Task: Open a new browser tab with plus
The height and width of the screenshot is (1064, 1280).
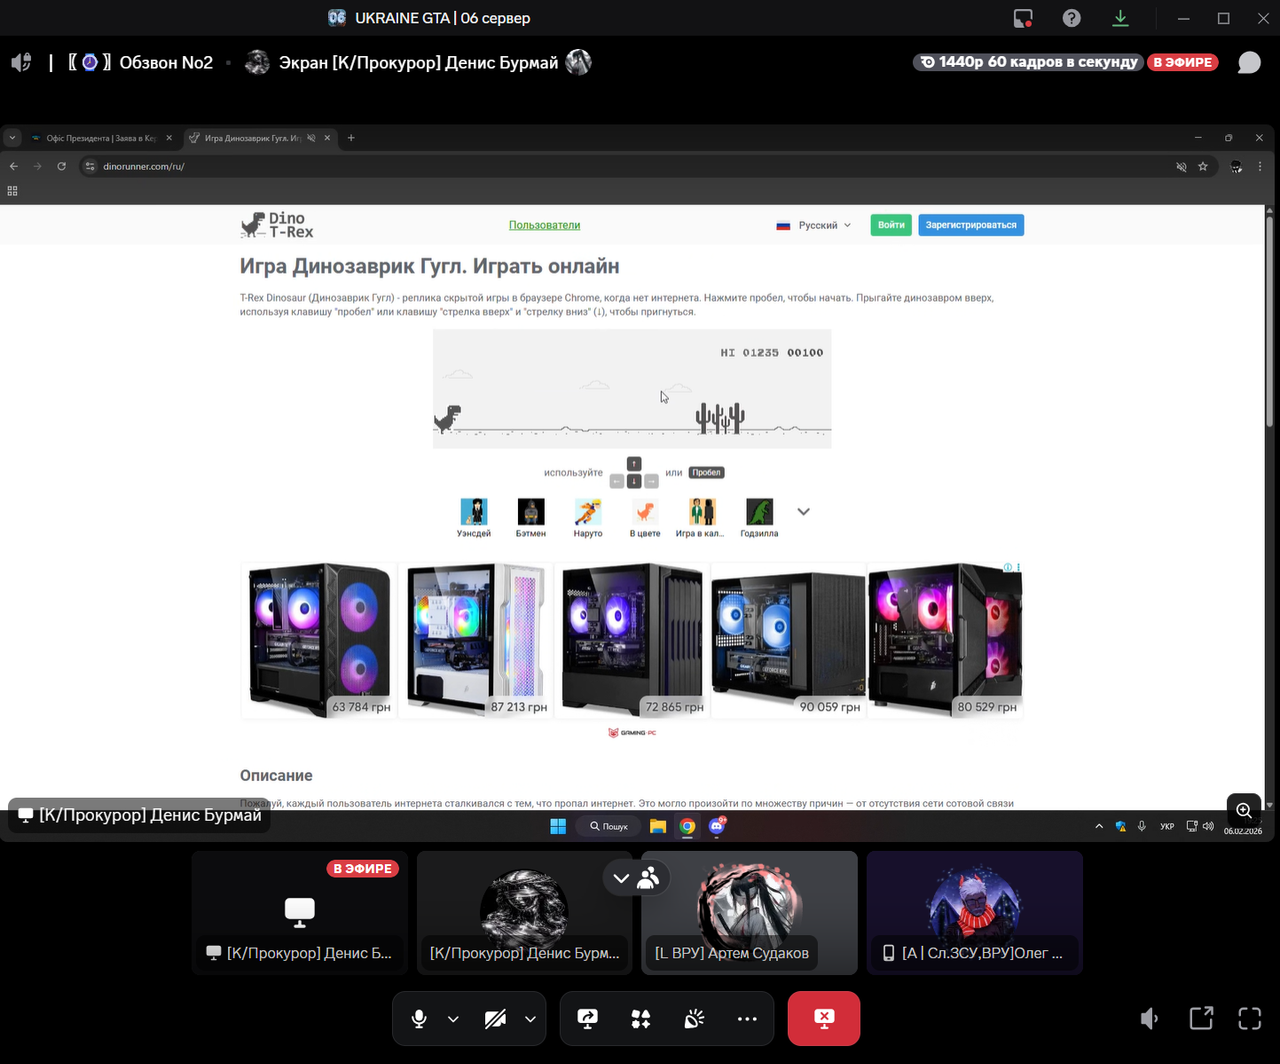Action: pyautogui.click(x=351, y=138)
